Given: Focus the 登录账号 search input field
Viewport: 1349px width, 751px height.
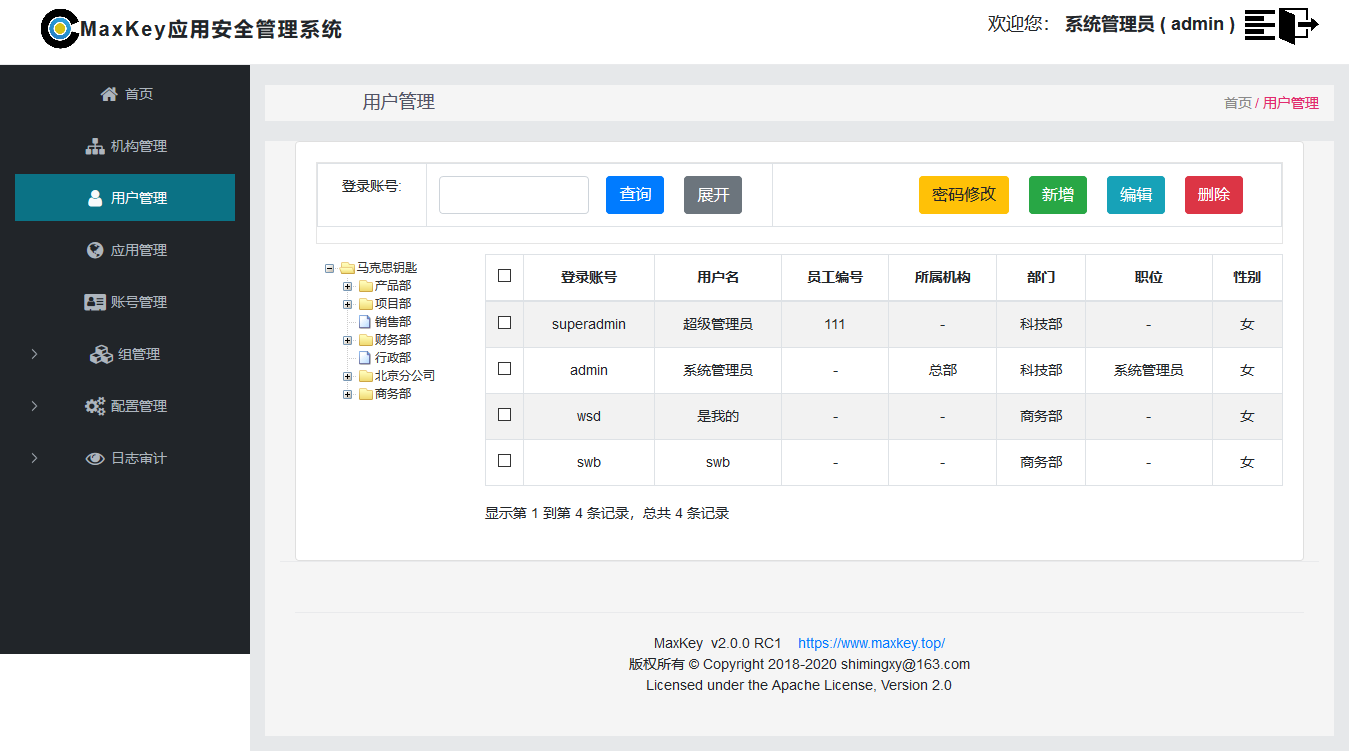Looking at the screenshot, I should click(x=513, y=195).
